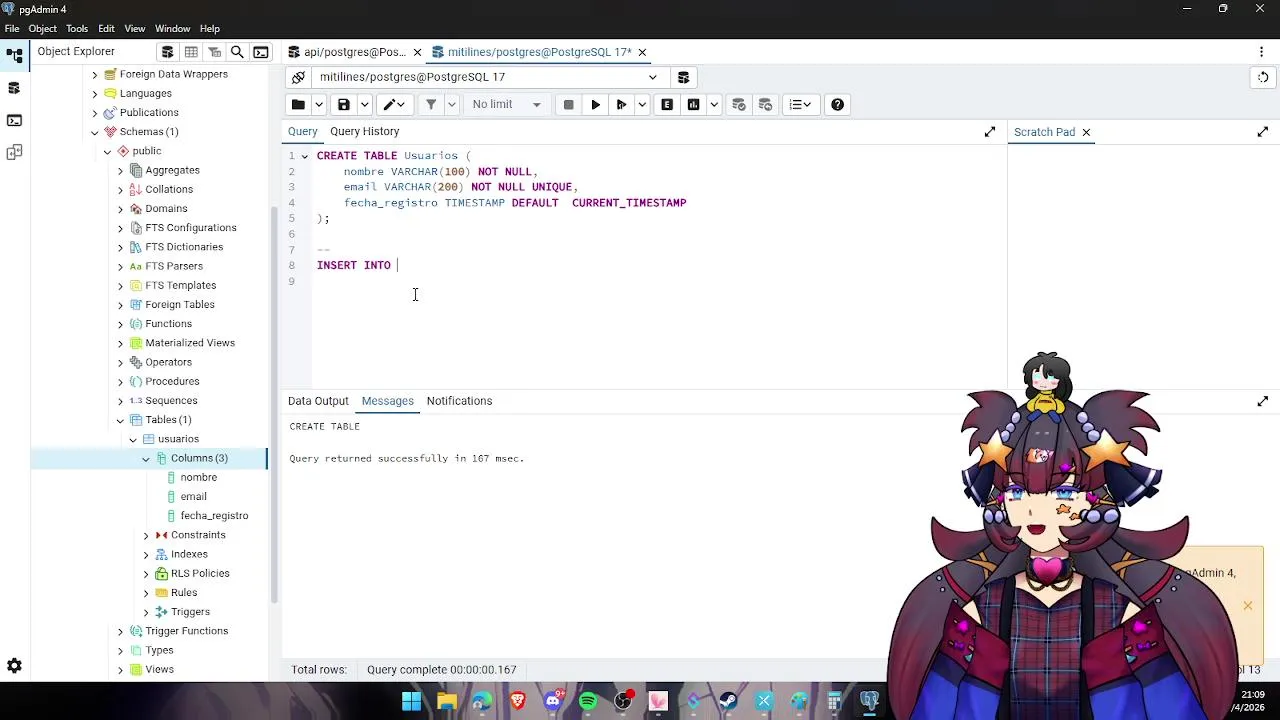Click the connection status plug icon
This screenshot has width=1280, height=720.
coord(298,77)
